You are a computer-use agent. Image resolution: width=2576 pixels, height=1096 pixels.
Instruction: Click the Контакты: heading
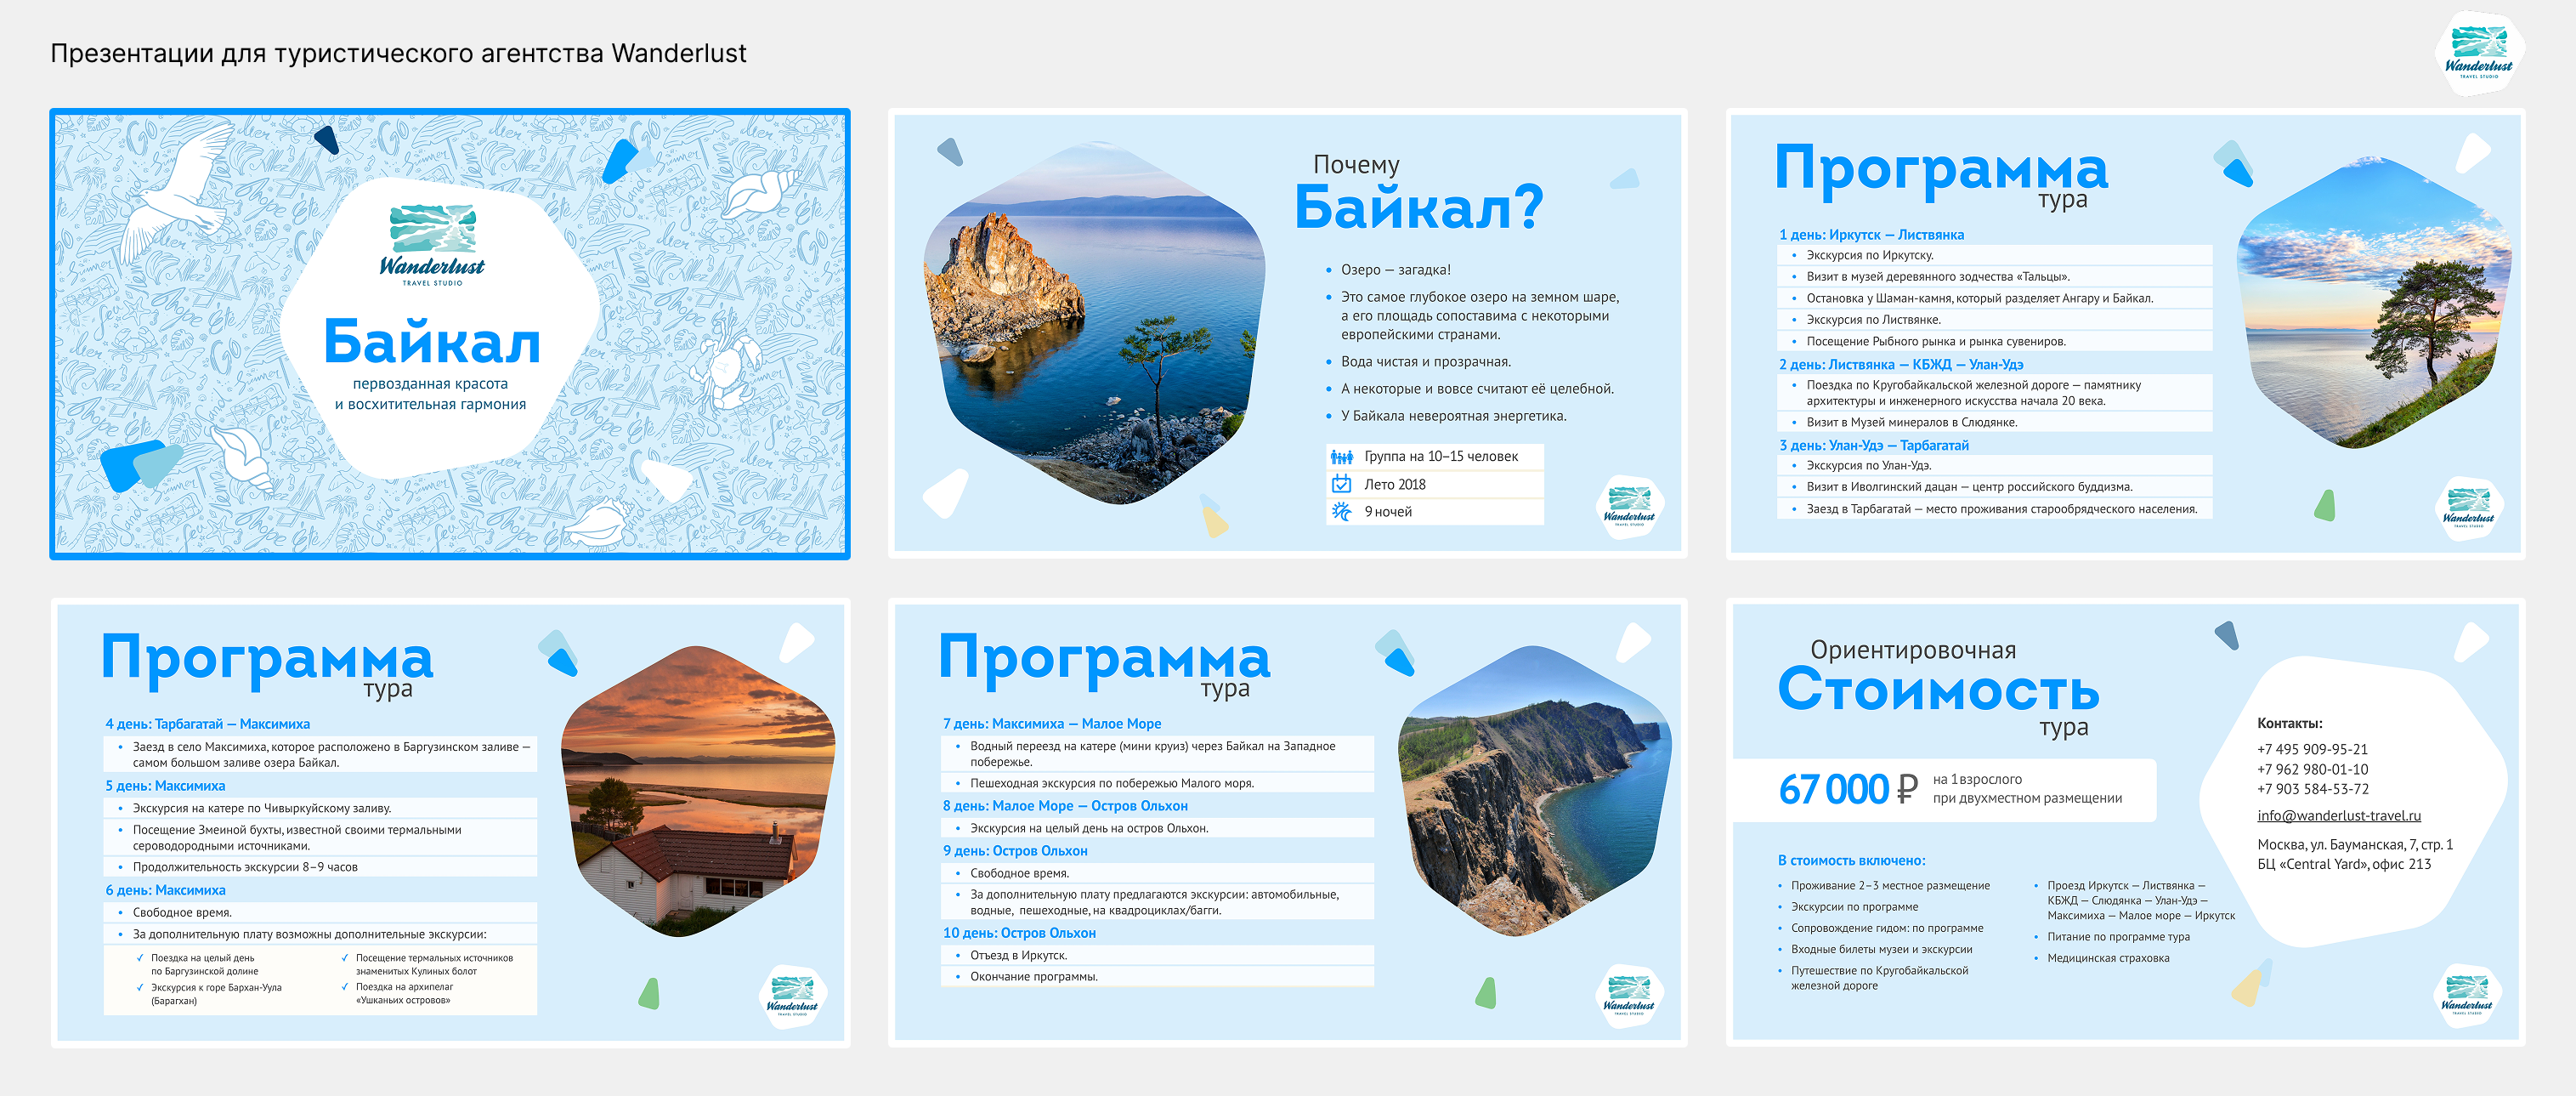point(2289,723)
